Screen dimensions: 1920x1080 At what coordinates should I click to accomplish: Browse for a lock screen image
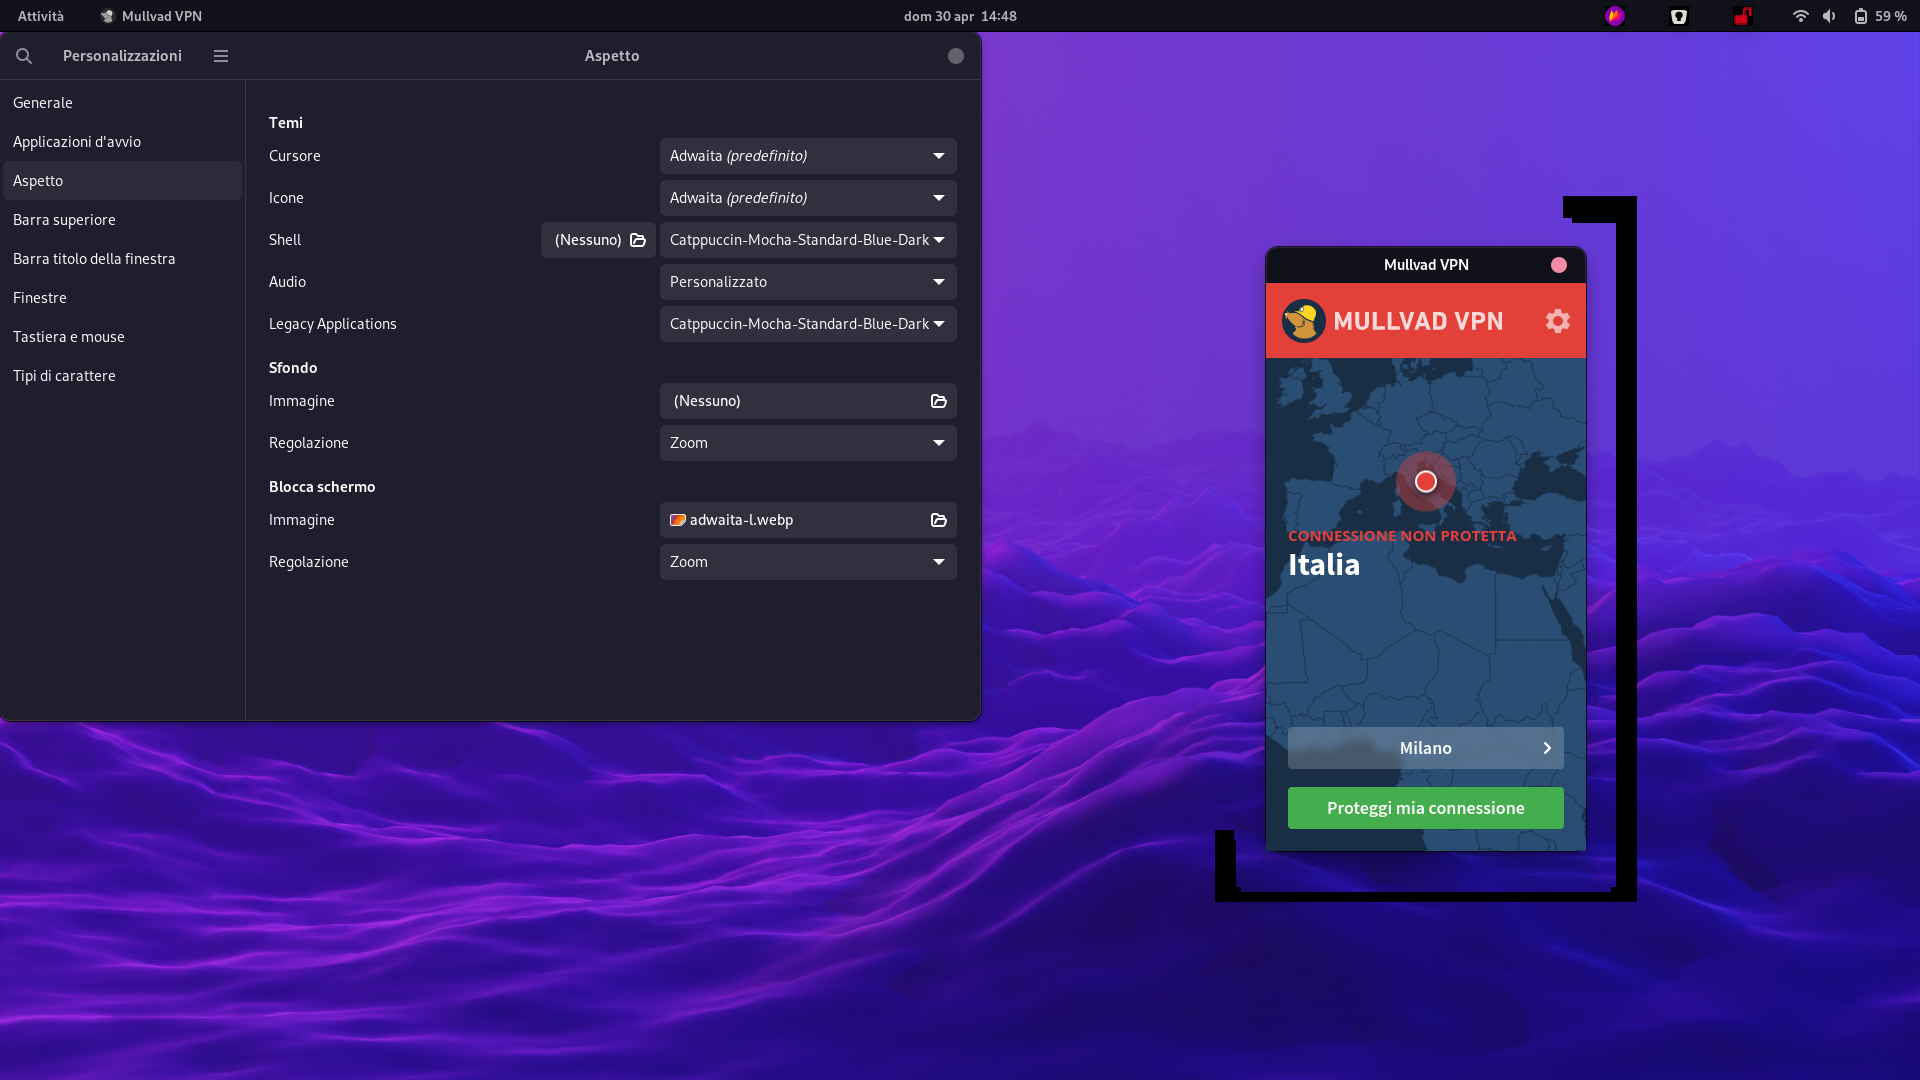[x=938, y=520]
